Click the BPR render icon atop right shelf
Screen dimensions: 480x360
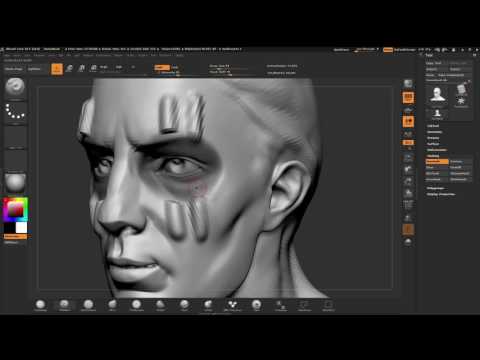tap(408, 83)
